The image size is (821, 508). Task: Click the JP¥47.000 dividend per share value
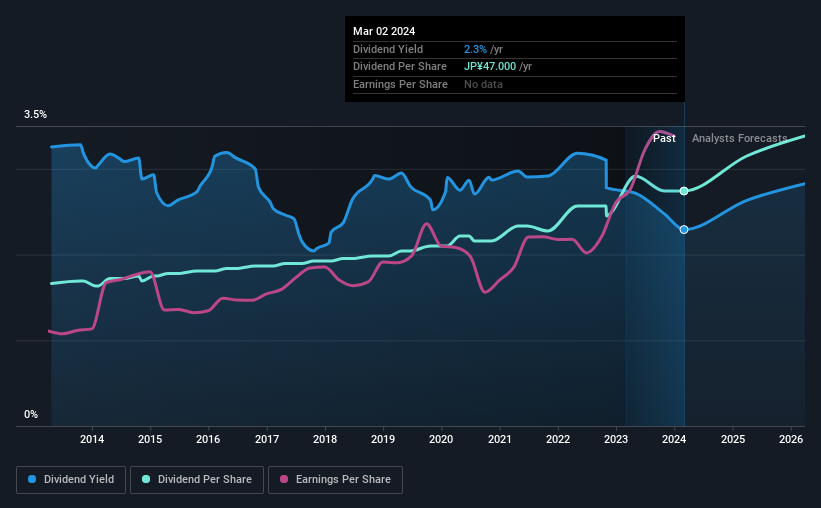[490, 67]
